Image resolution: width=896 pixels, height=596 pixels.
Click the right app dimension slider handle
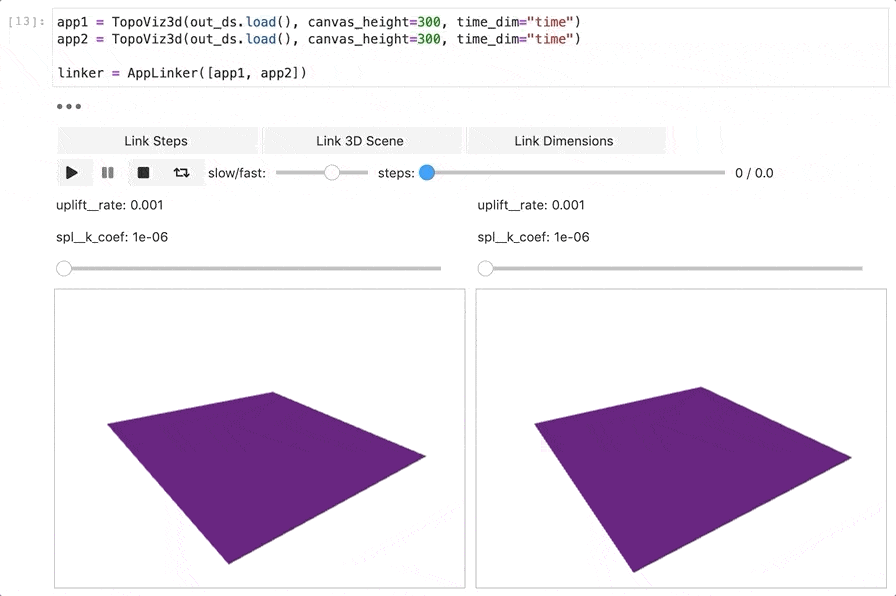click(485, 268)
